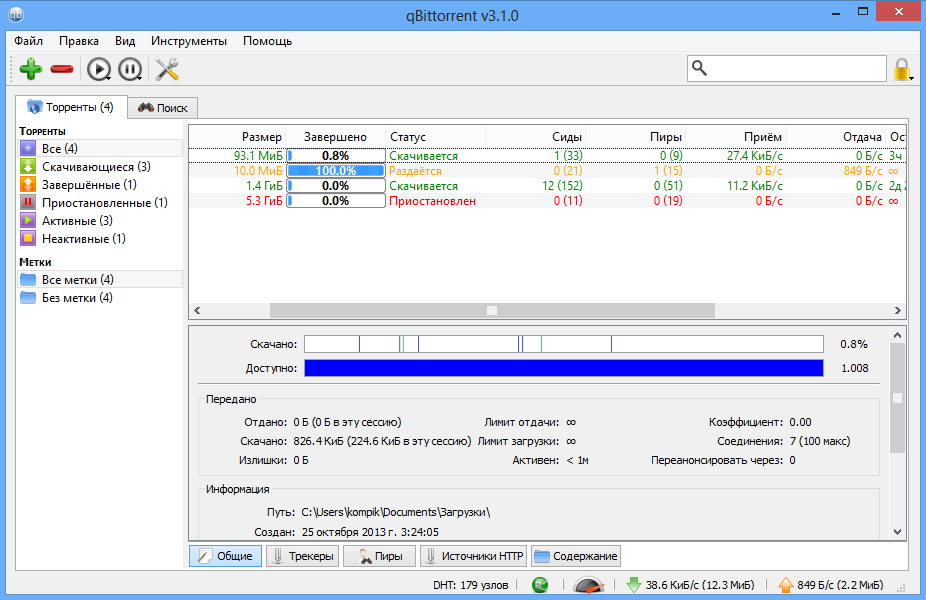Open the Правка menu
This screenshot has height=600, width=926.
click(79, 41)
